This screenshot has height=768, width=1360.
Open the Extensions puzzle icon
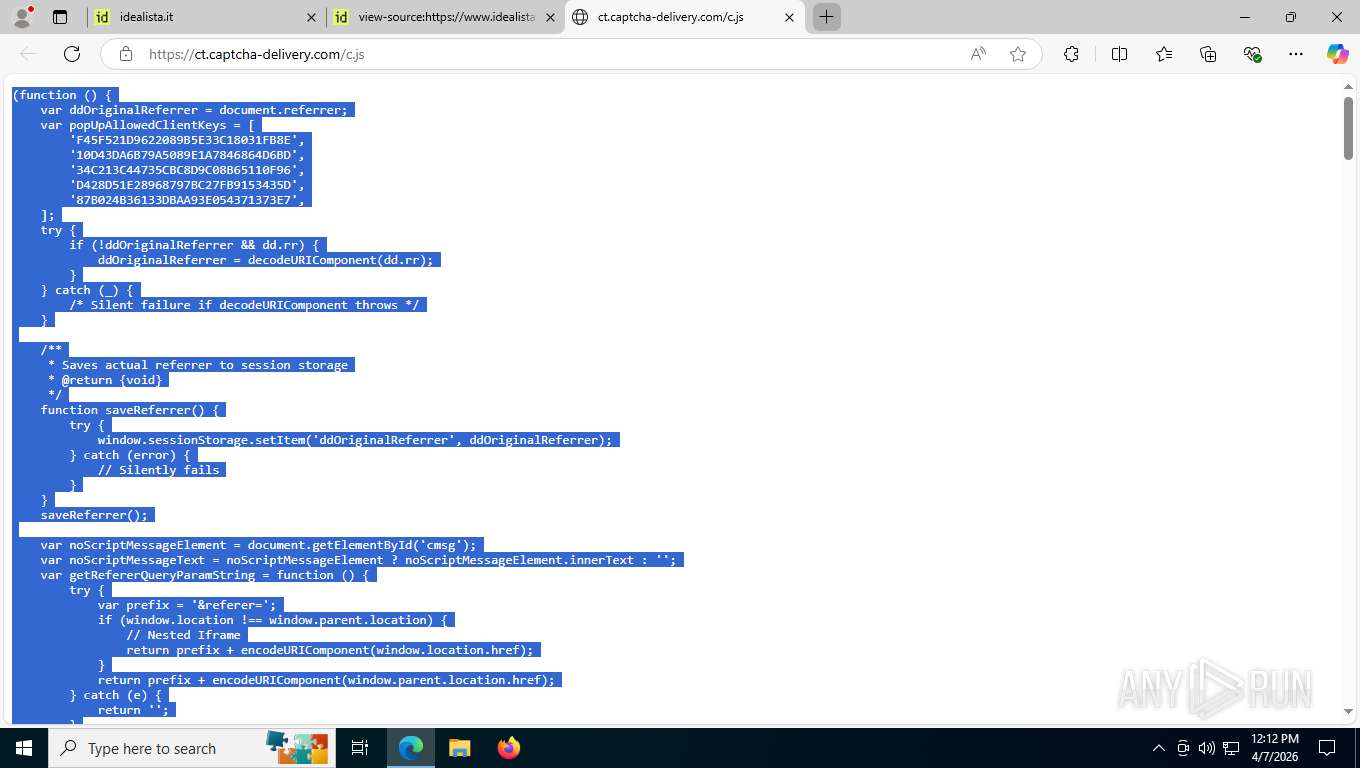[1071, 54]
